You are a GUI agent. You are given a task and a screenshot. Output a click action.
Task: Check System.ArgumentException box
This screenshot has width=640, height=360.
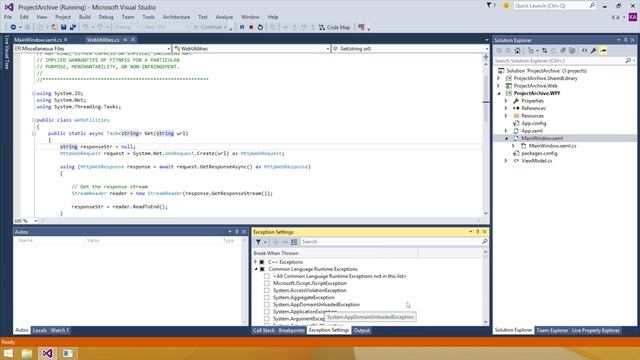[267, 319]
